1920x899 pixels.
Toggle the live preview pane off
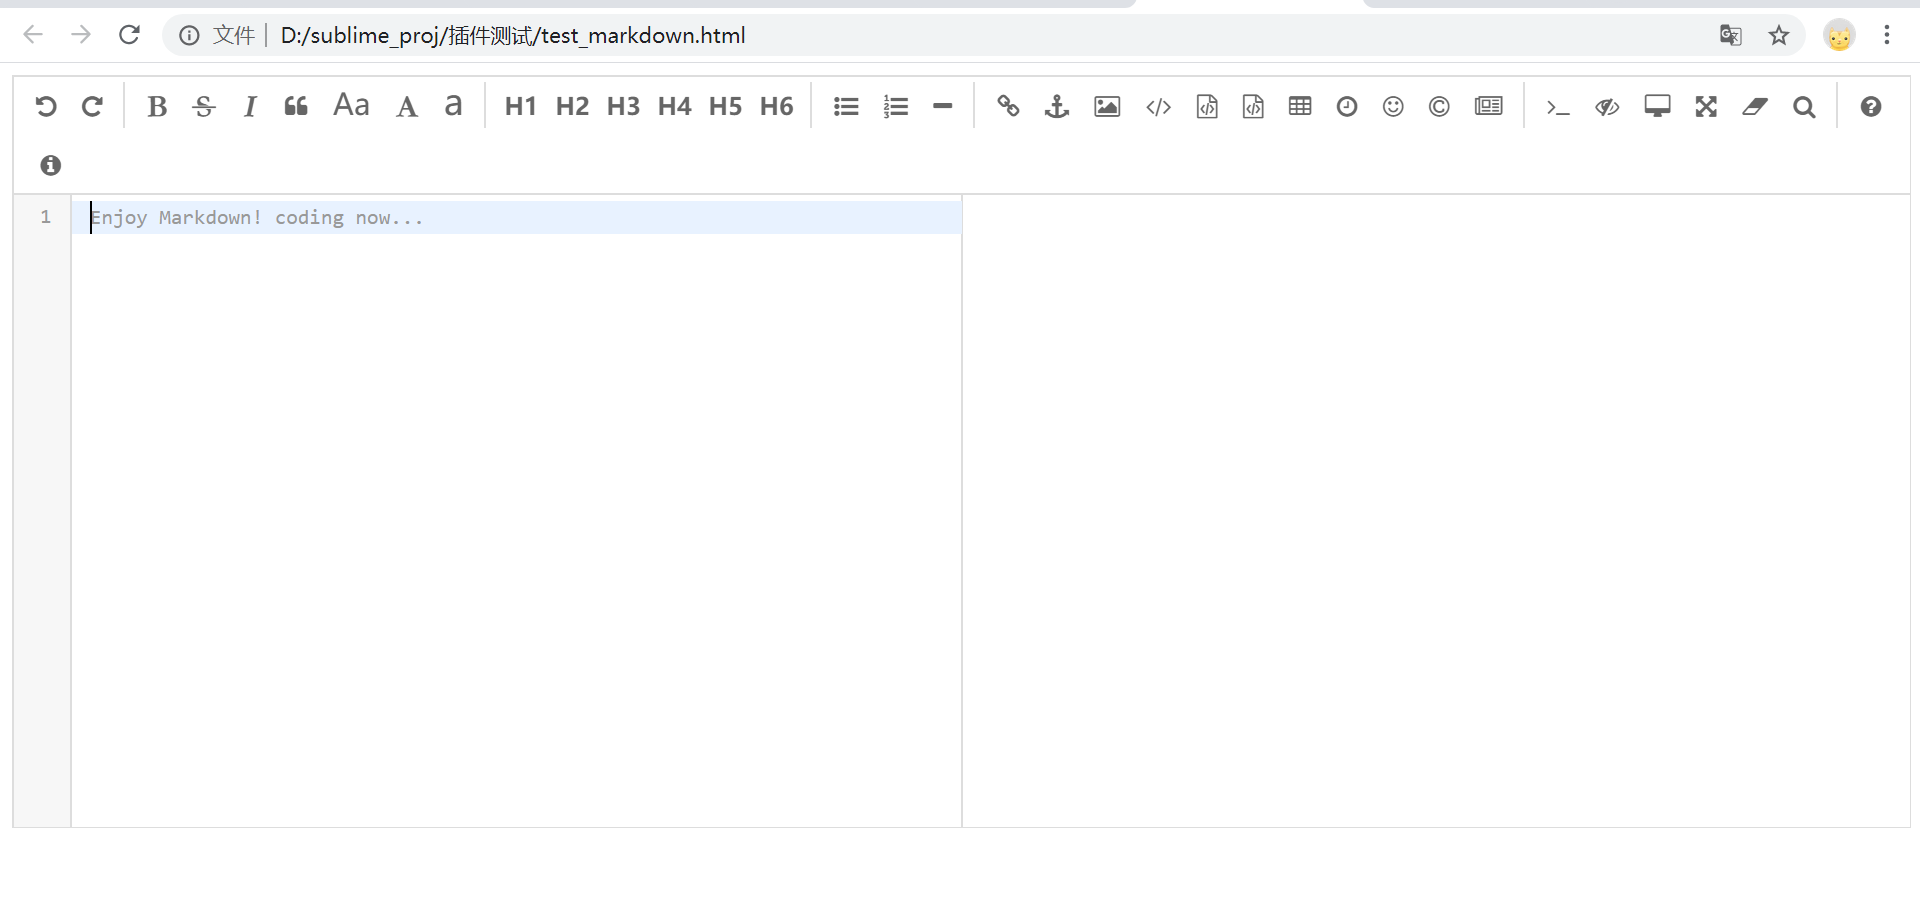1607,106
